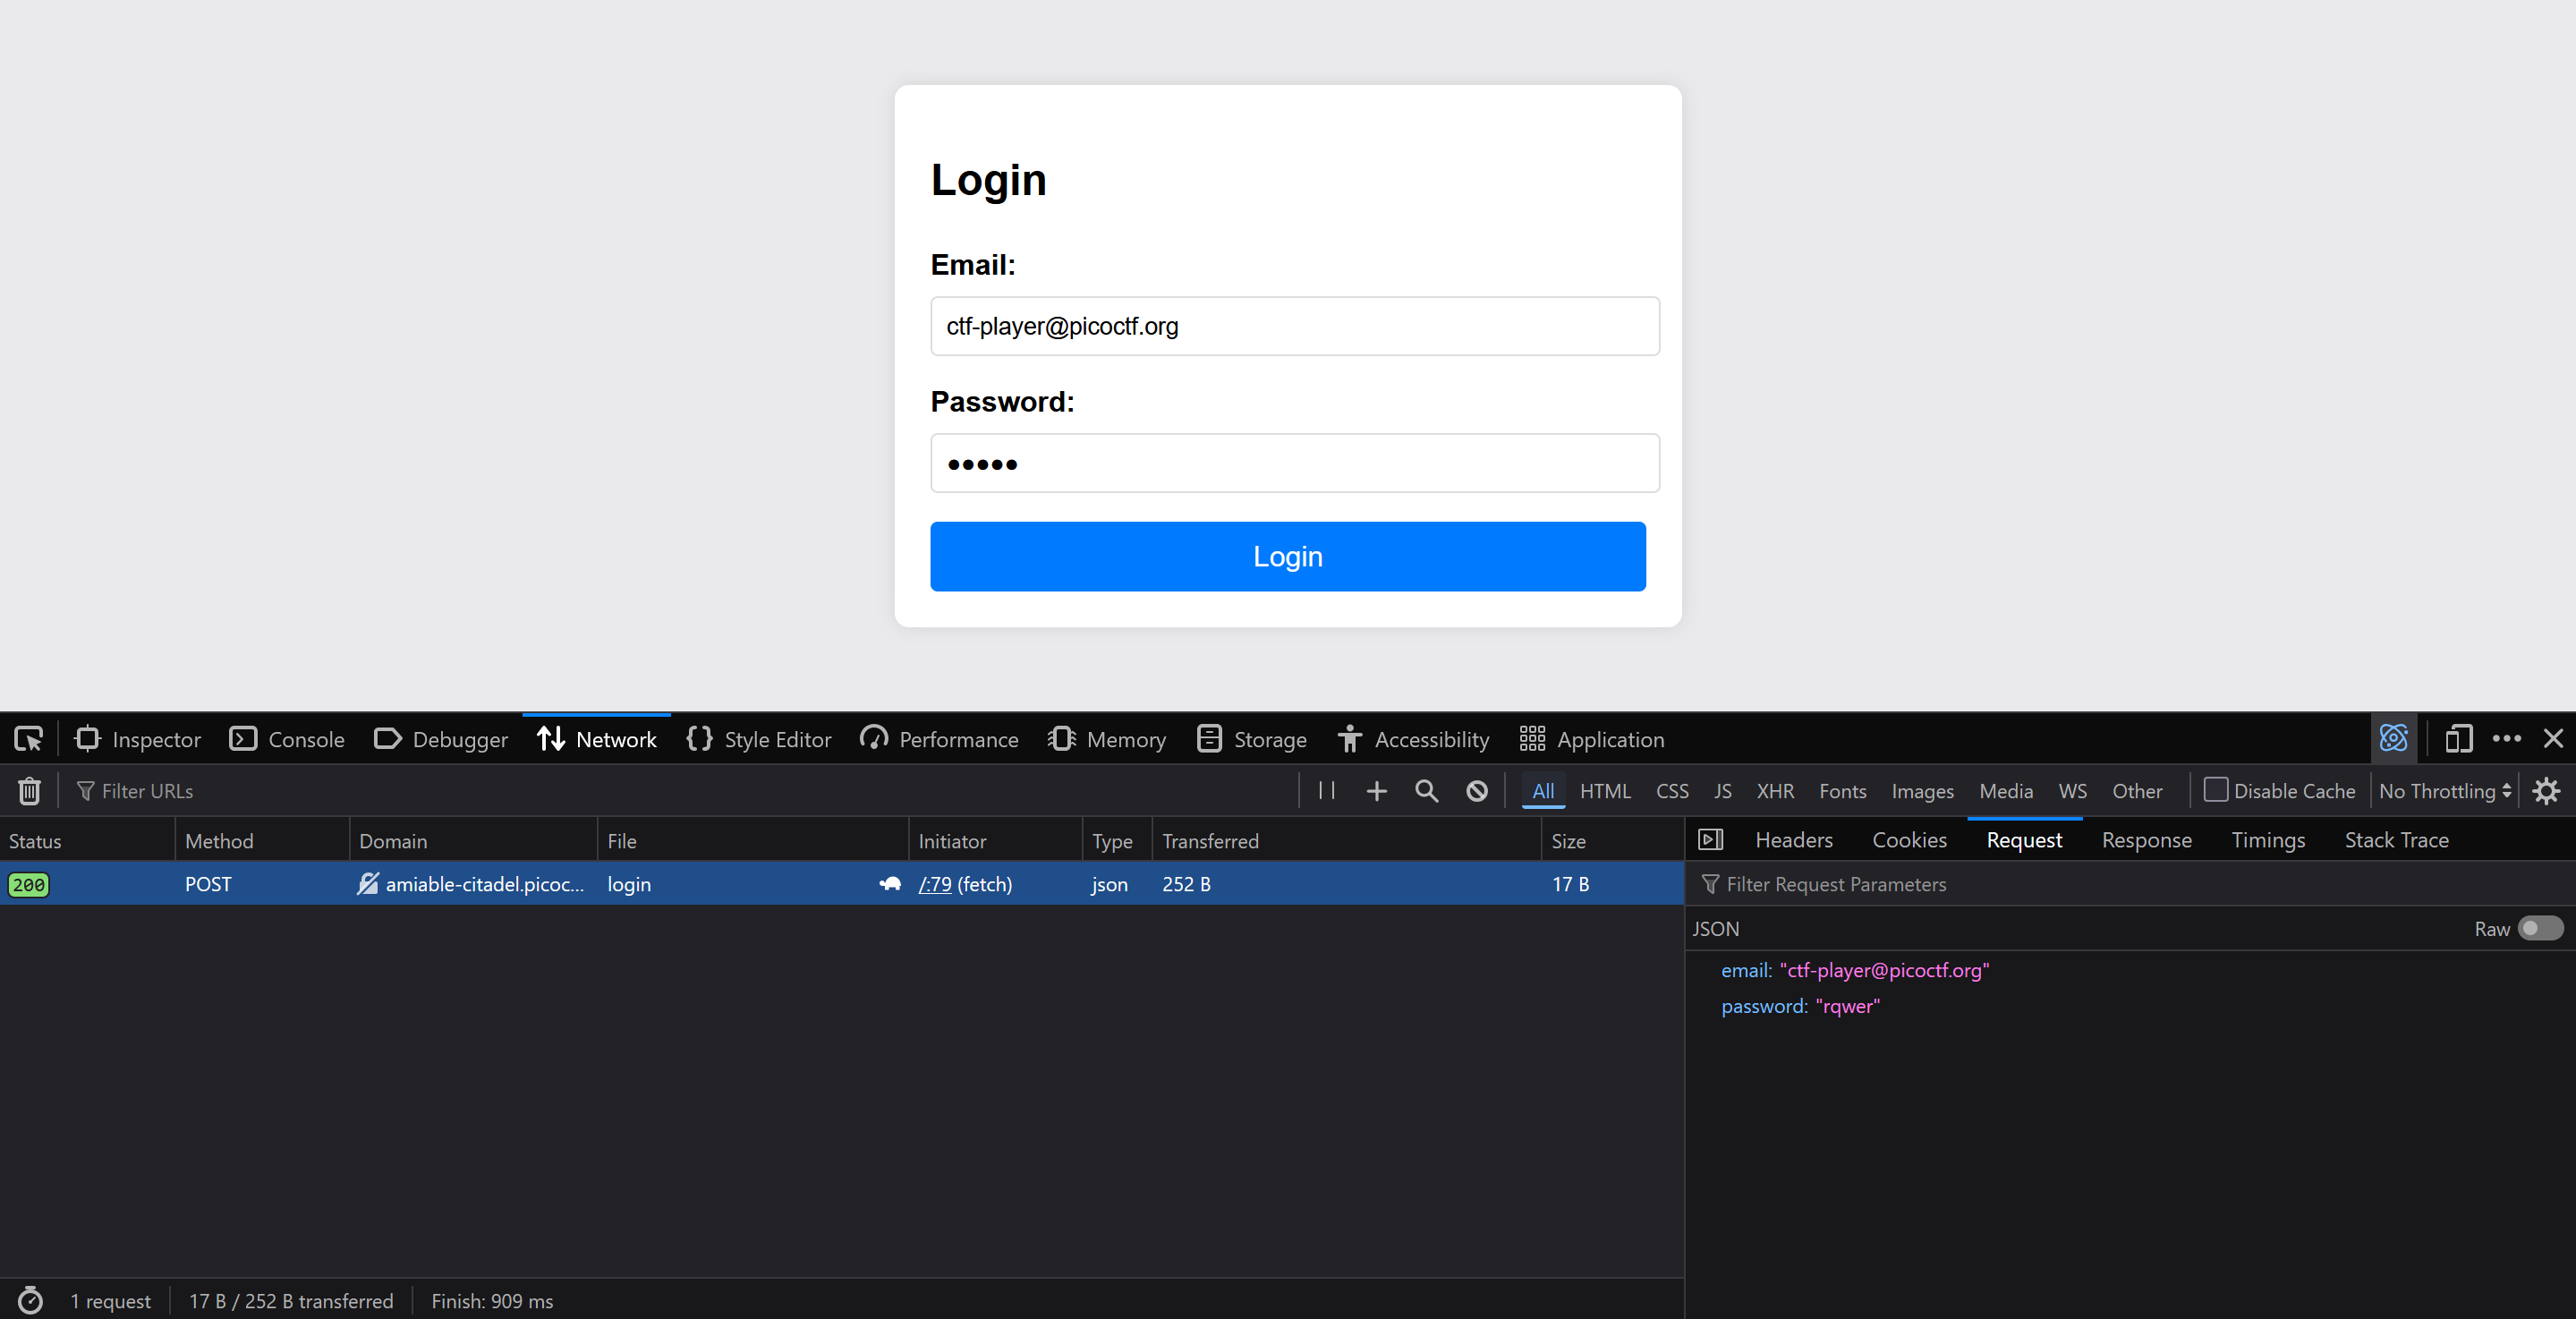Switch to the Response tab

[x=2146, y=840]
